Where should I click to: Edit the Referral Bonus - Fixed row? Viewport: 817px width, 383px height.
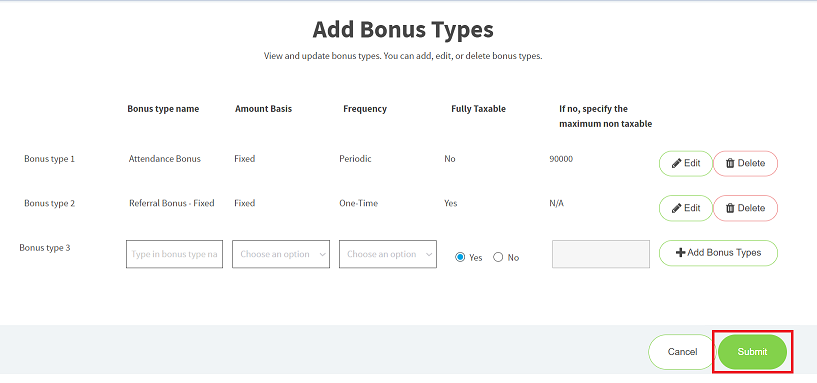(x=686, y=208)
